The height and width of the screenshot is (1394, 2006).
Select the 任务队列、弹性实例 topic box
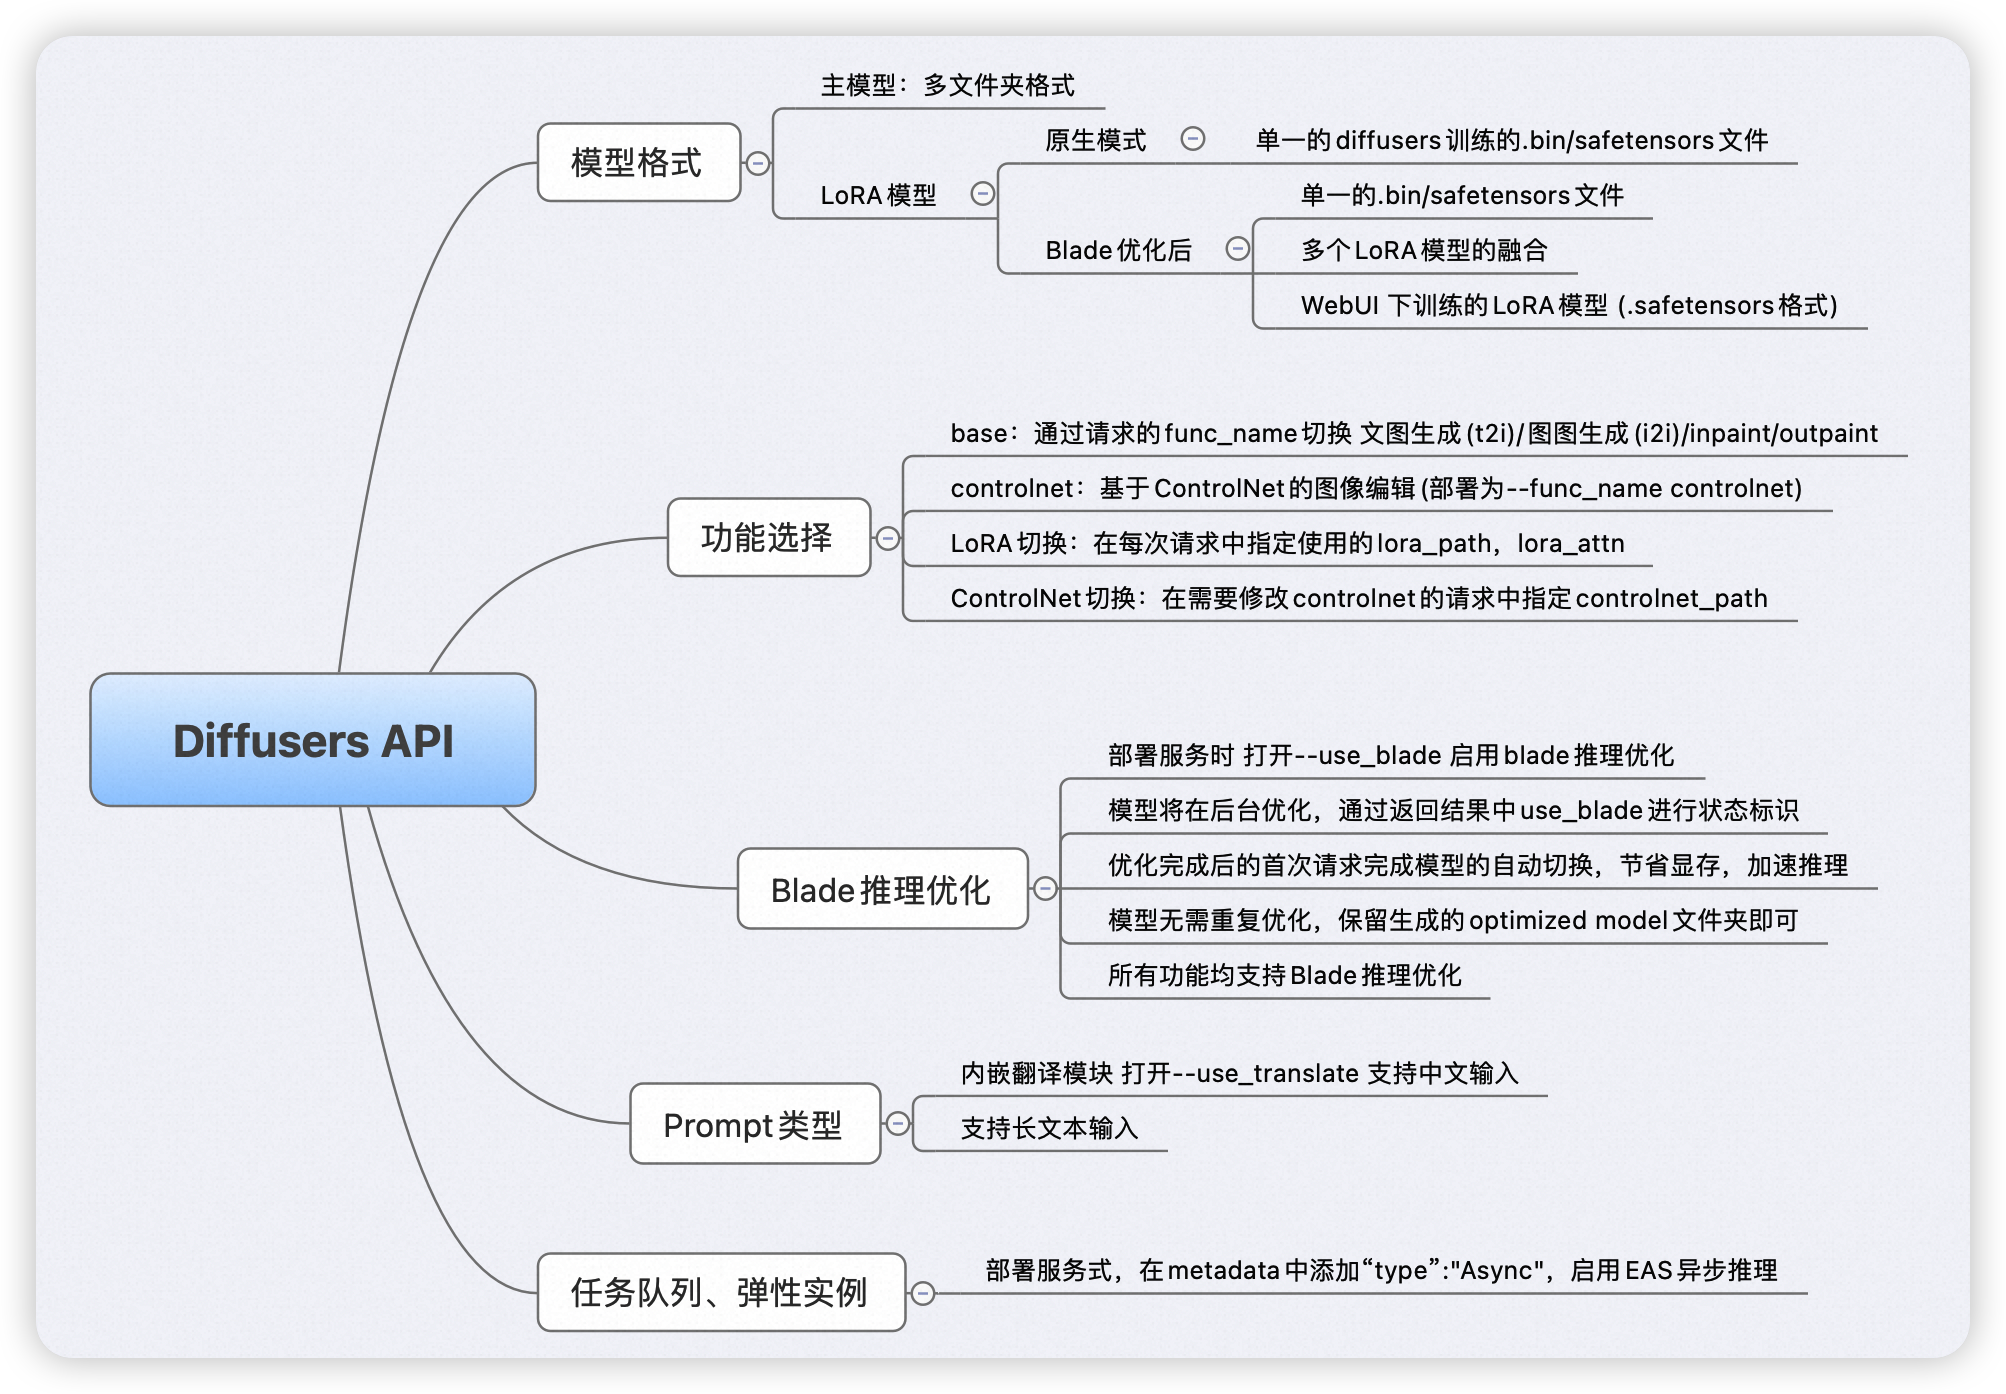point(721,1292)
